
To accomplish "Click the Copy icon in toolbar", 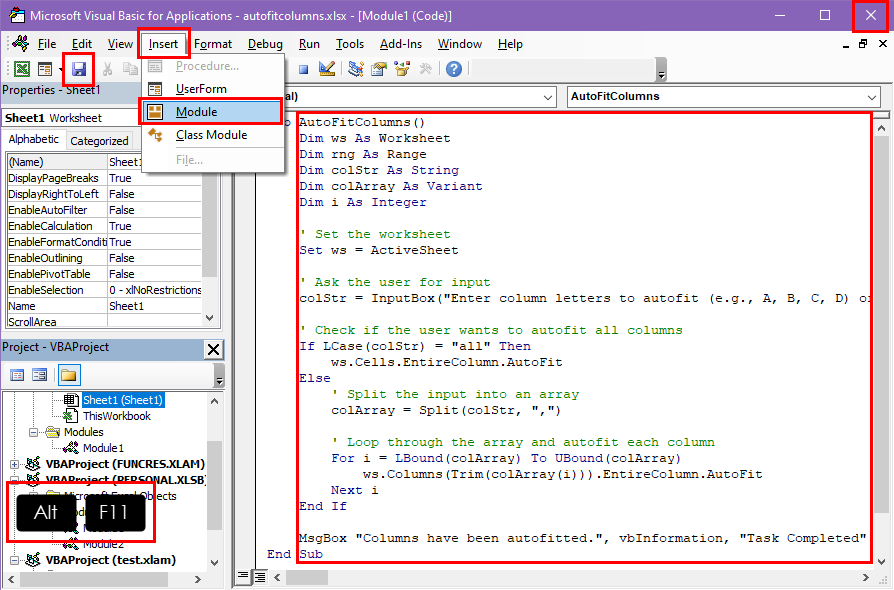I will [130, 70].
